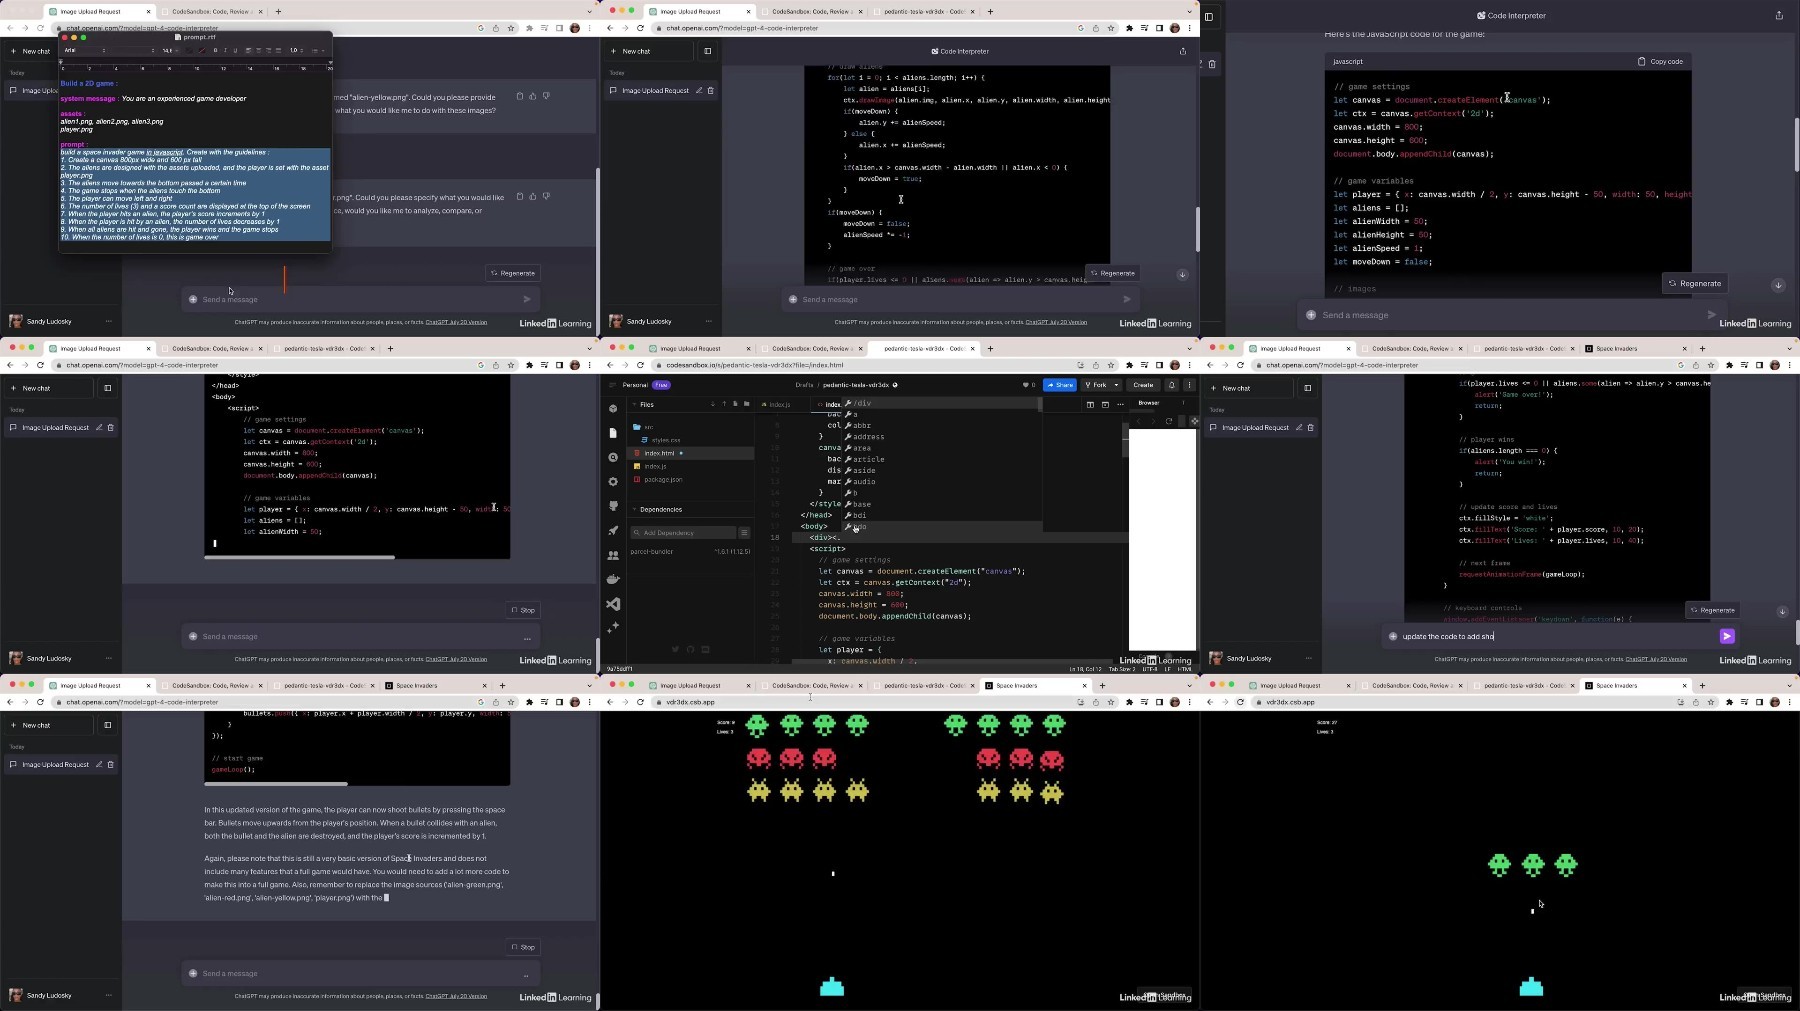Copy first ChatGPT reply behind prompt.rtf
1800x1011 pixels.
click(519, 96)
